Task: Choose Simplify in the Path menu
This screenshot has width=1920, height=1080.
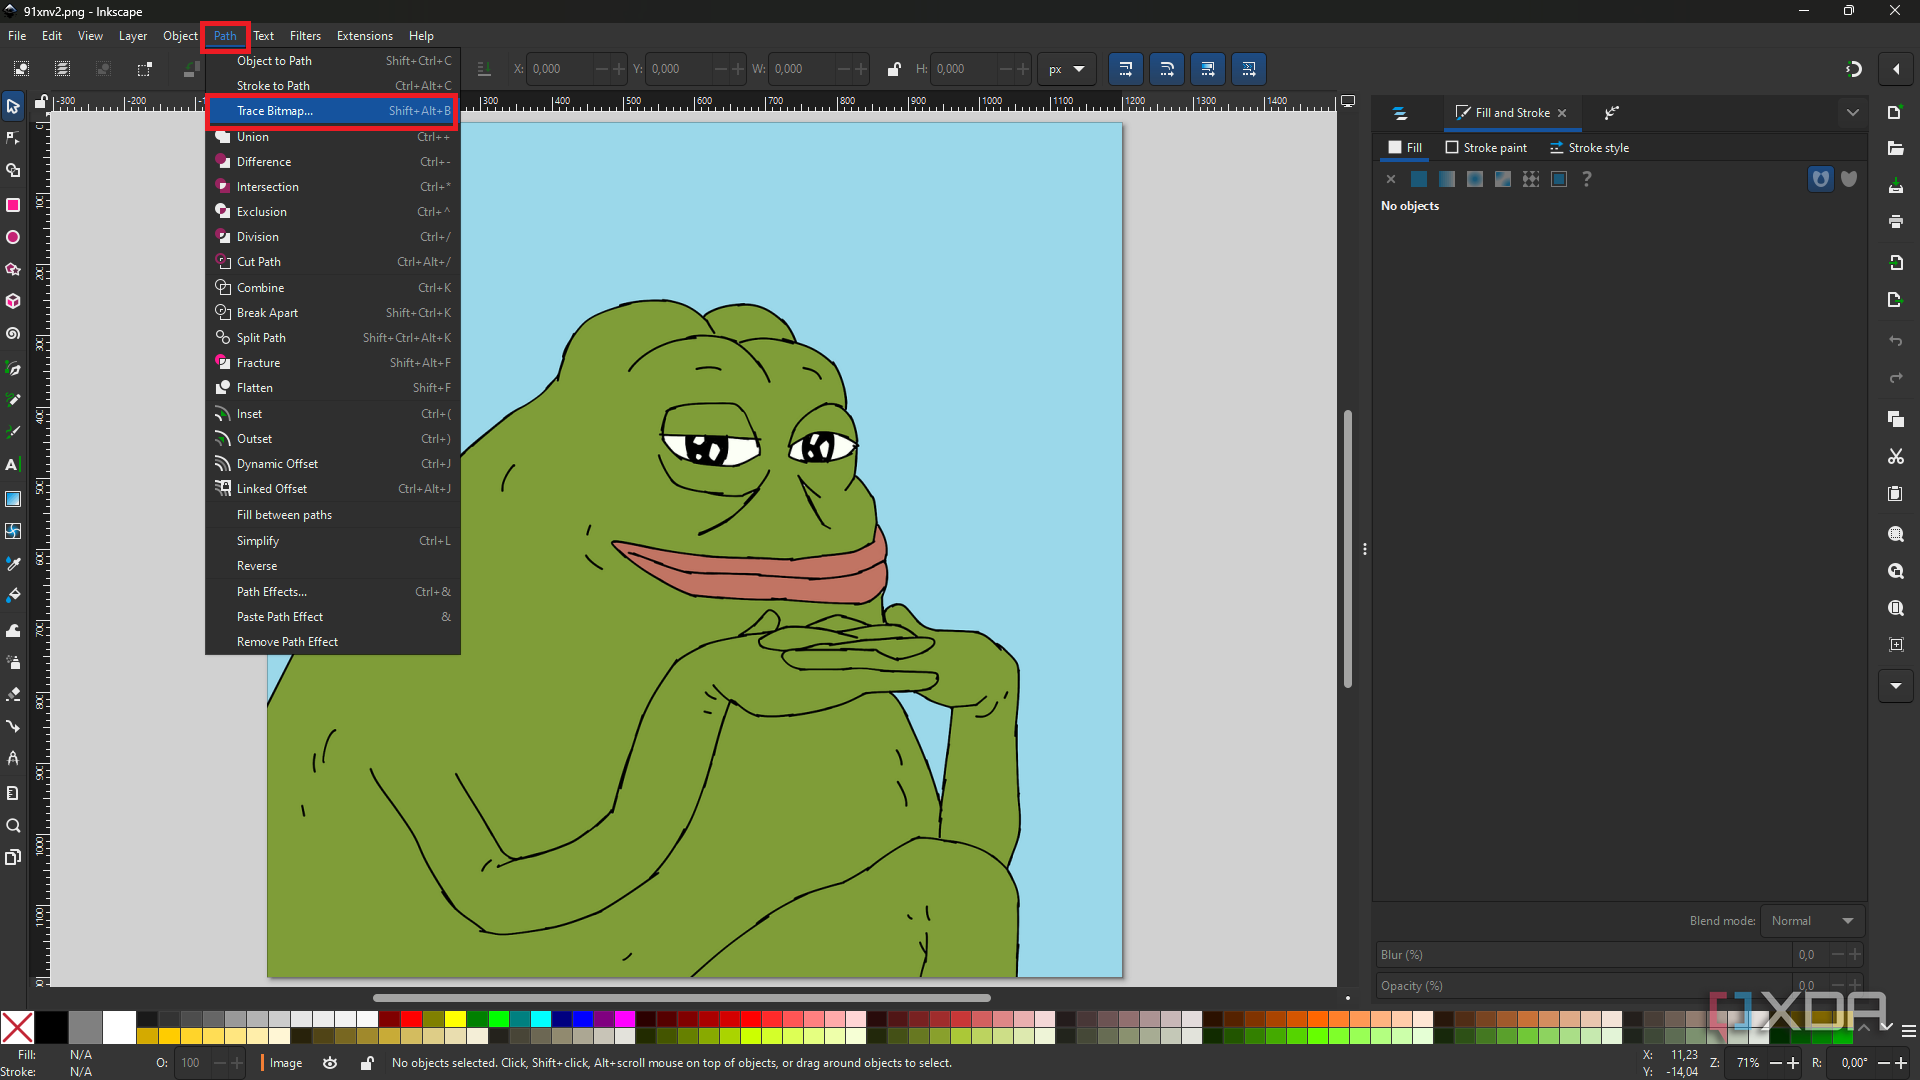Action: 333,541
